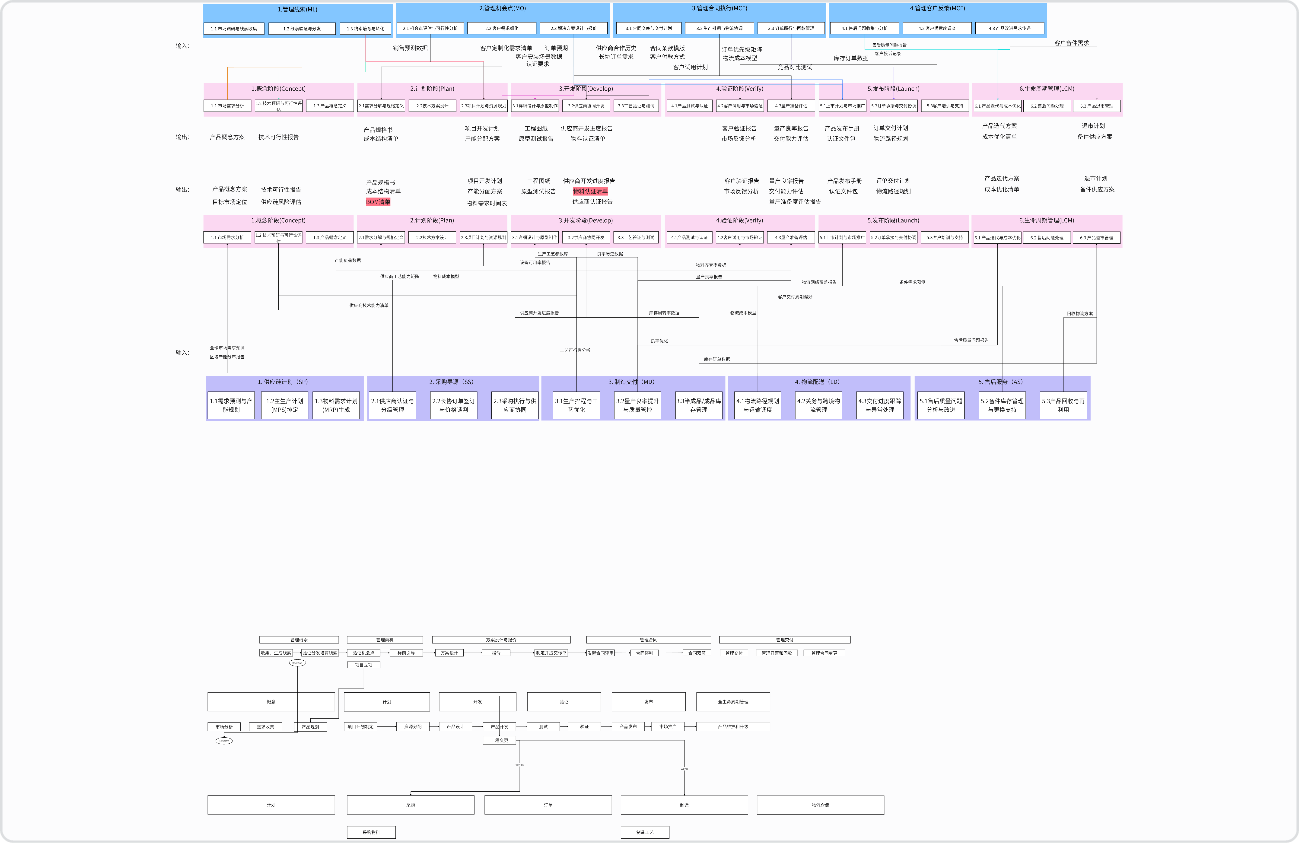Select box 2.2 in blue section 2
The height and width of the screenshot is (843, 1299).
coord(502,28)
